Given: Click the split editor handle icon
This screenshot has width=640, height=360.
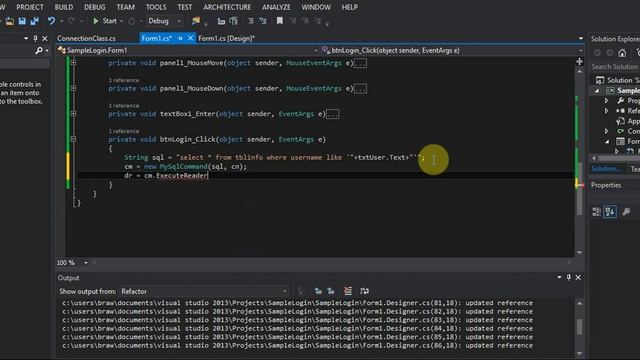Looking at the screenshot, I should pyautogui.click(x=579, y=62).
